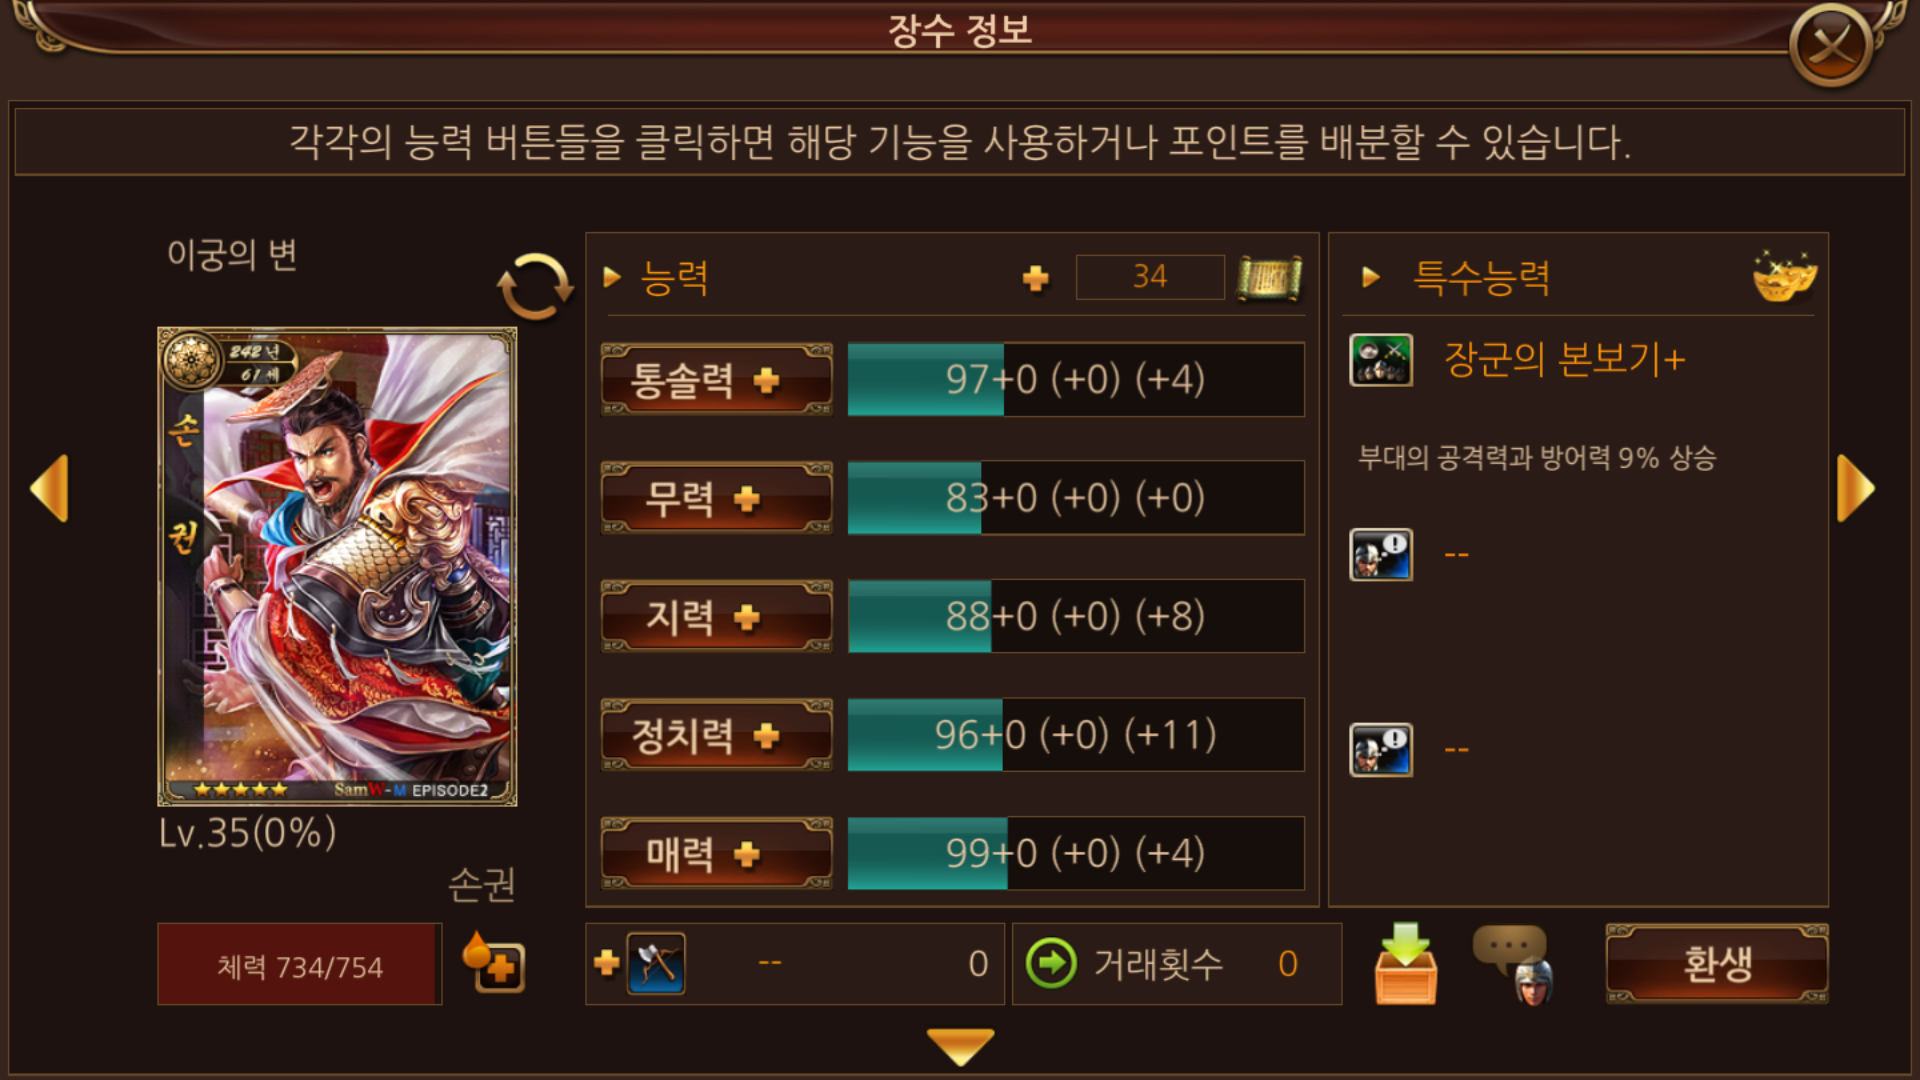Open the 장군의 본보기+ skill icon
1920x1080 pixels.
[1381, 360]
